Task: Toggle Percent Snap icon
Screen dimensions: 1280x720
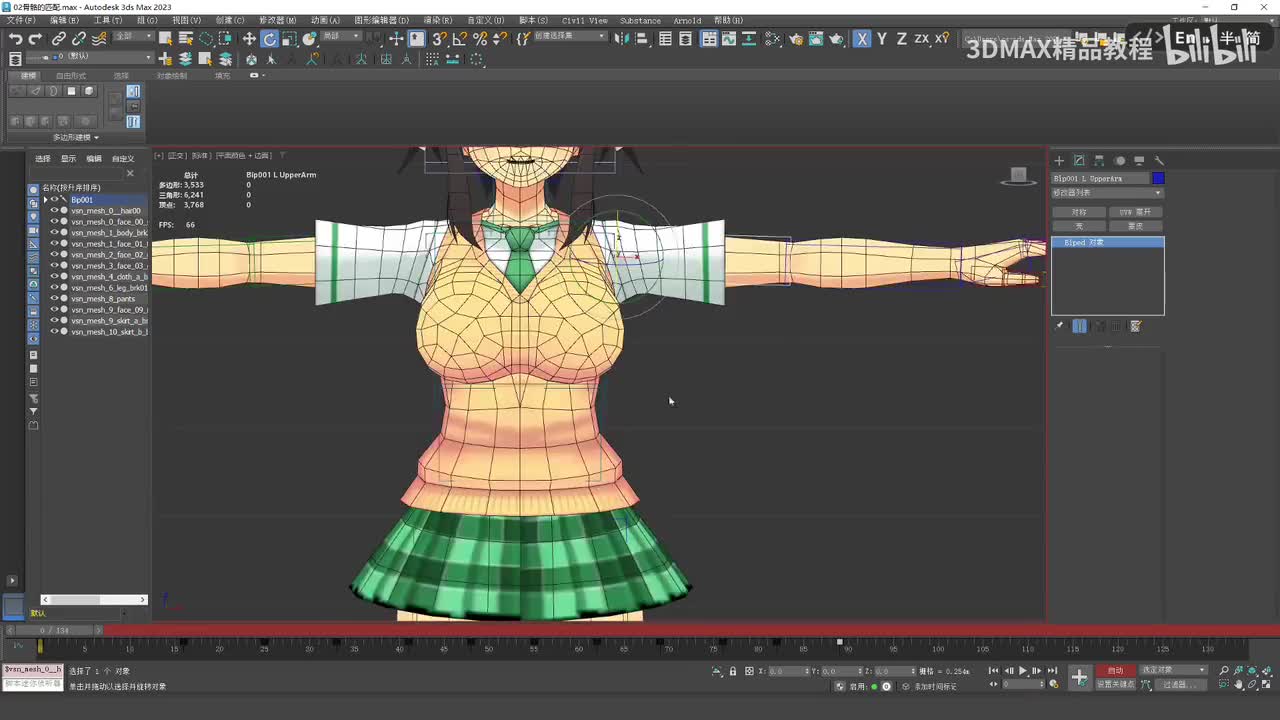Action: (480, 39)
